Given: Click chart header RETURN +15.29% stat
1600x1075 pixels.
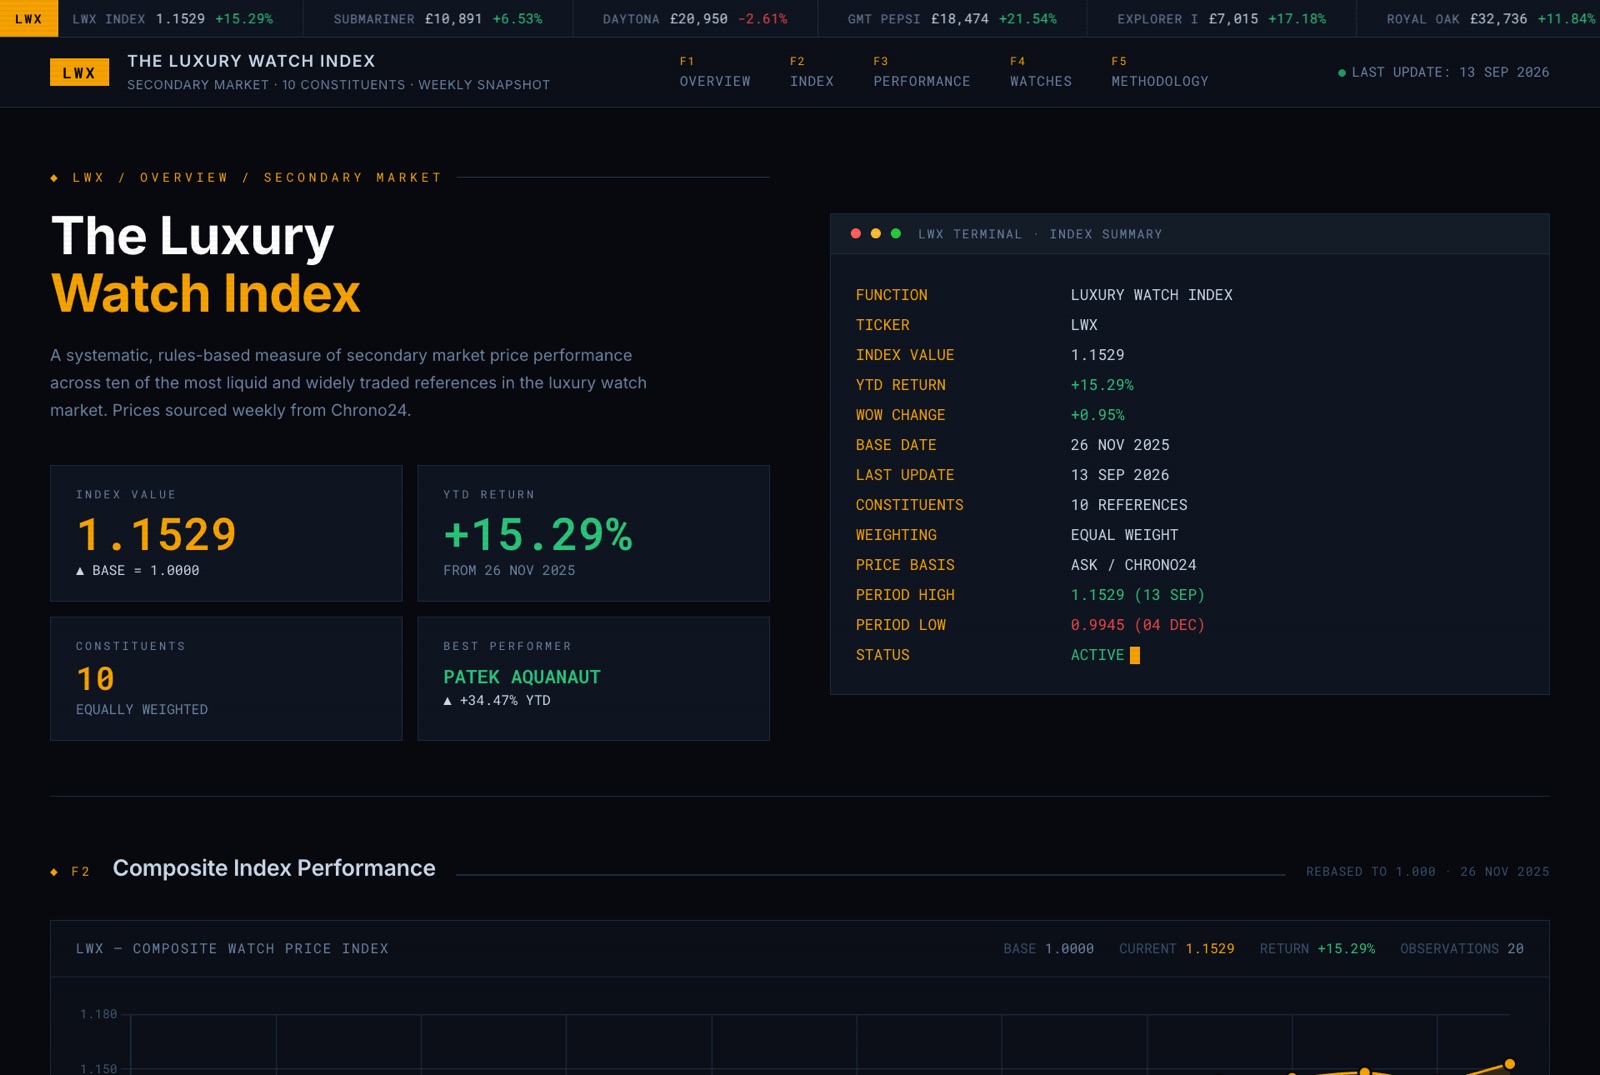Looking at the screenshot, I should coord(1317,949).
